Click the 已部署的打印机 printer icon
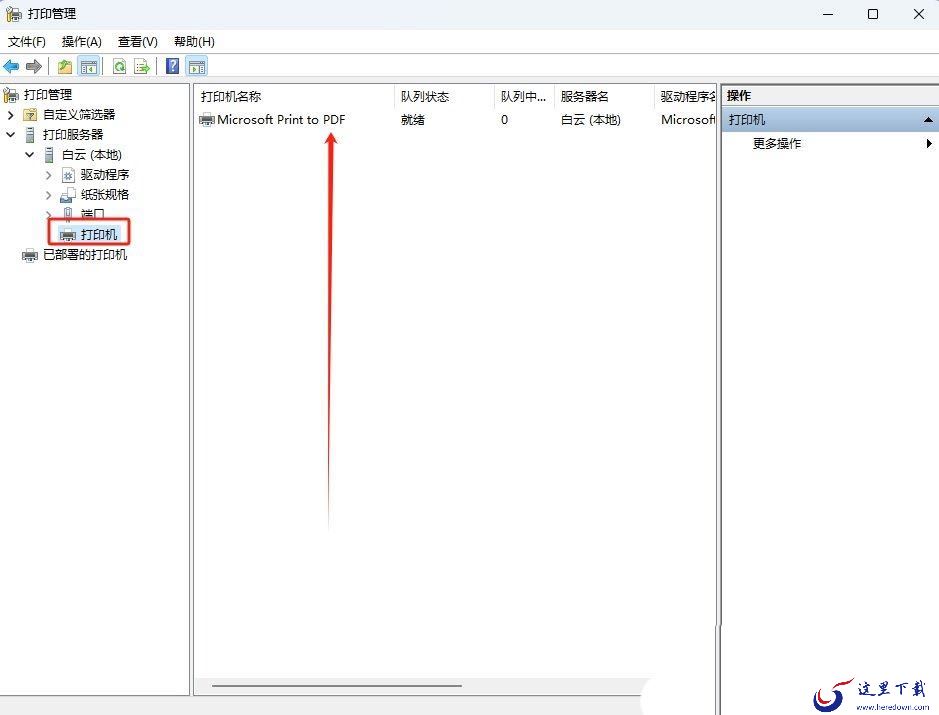The height and width of the screenshot is (715, 939). click(30, 256)
